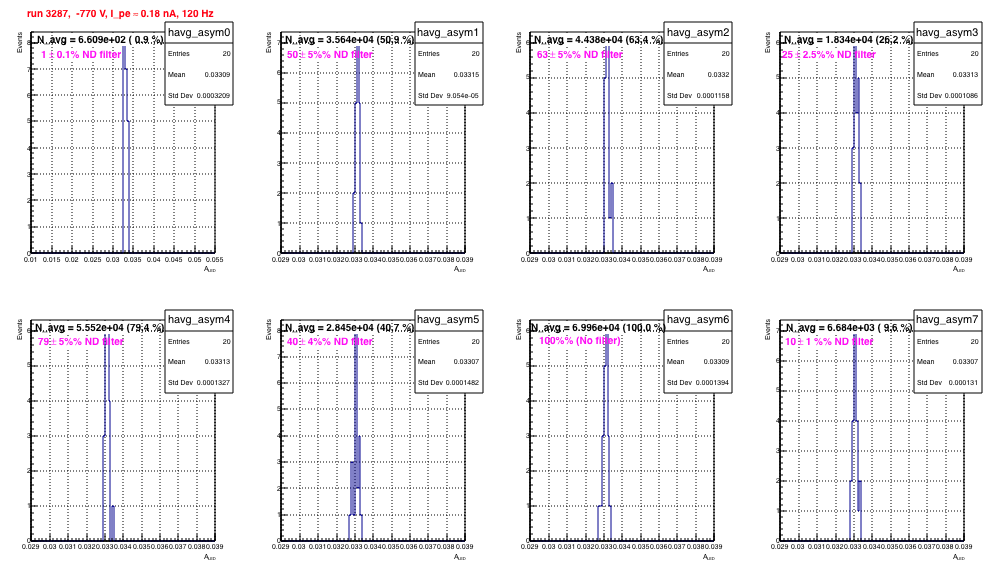Select the havg_asym2 stats box title
This screenshot has width=998, height=575.
point(698,32)
